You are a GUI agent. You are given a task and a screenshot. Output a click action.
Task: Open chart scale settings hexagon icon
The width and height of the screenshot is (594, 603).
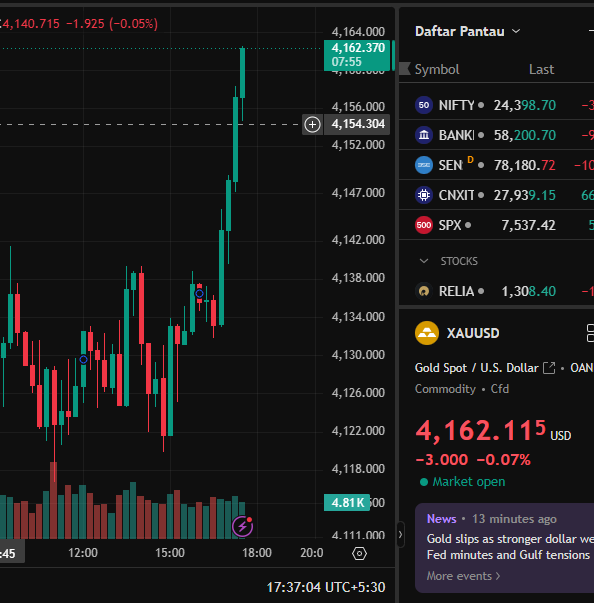[359, 553]
